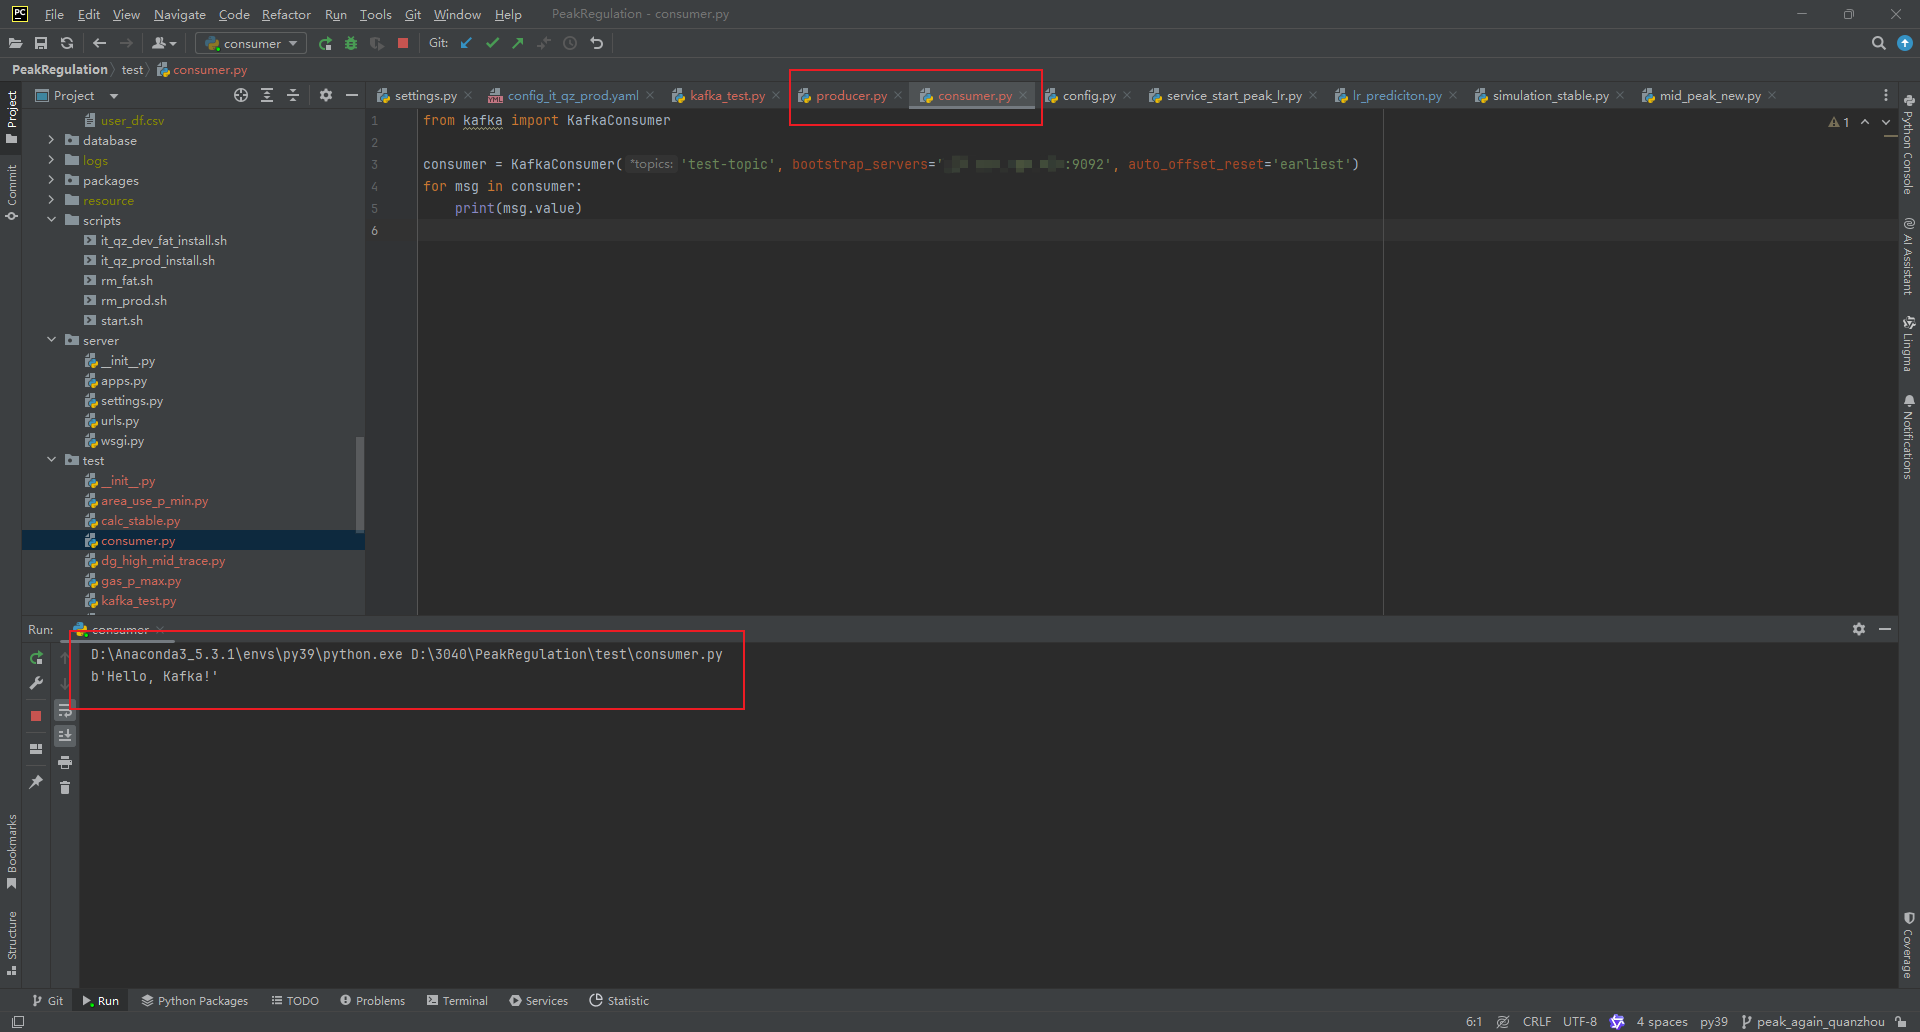Click the Open folder toolbar icon

click(x=15, y=43)
